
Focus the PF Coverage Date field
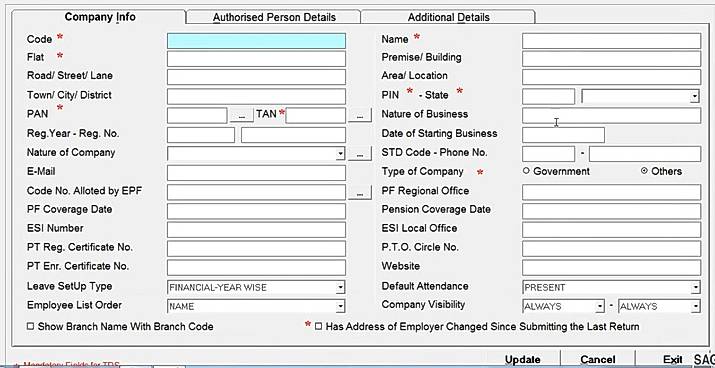256,211
